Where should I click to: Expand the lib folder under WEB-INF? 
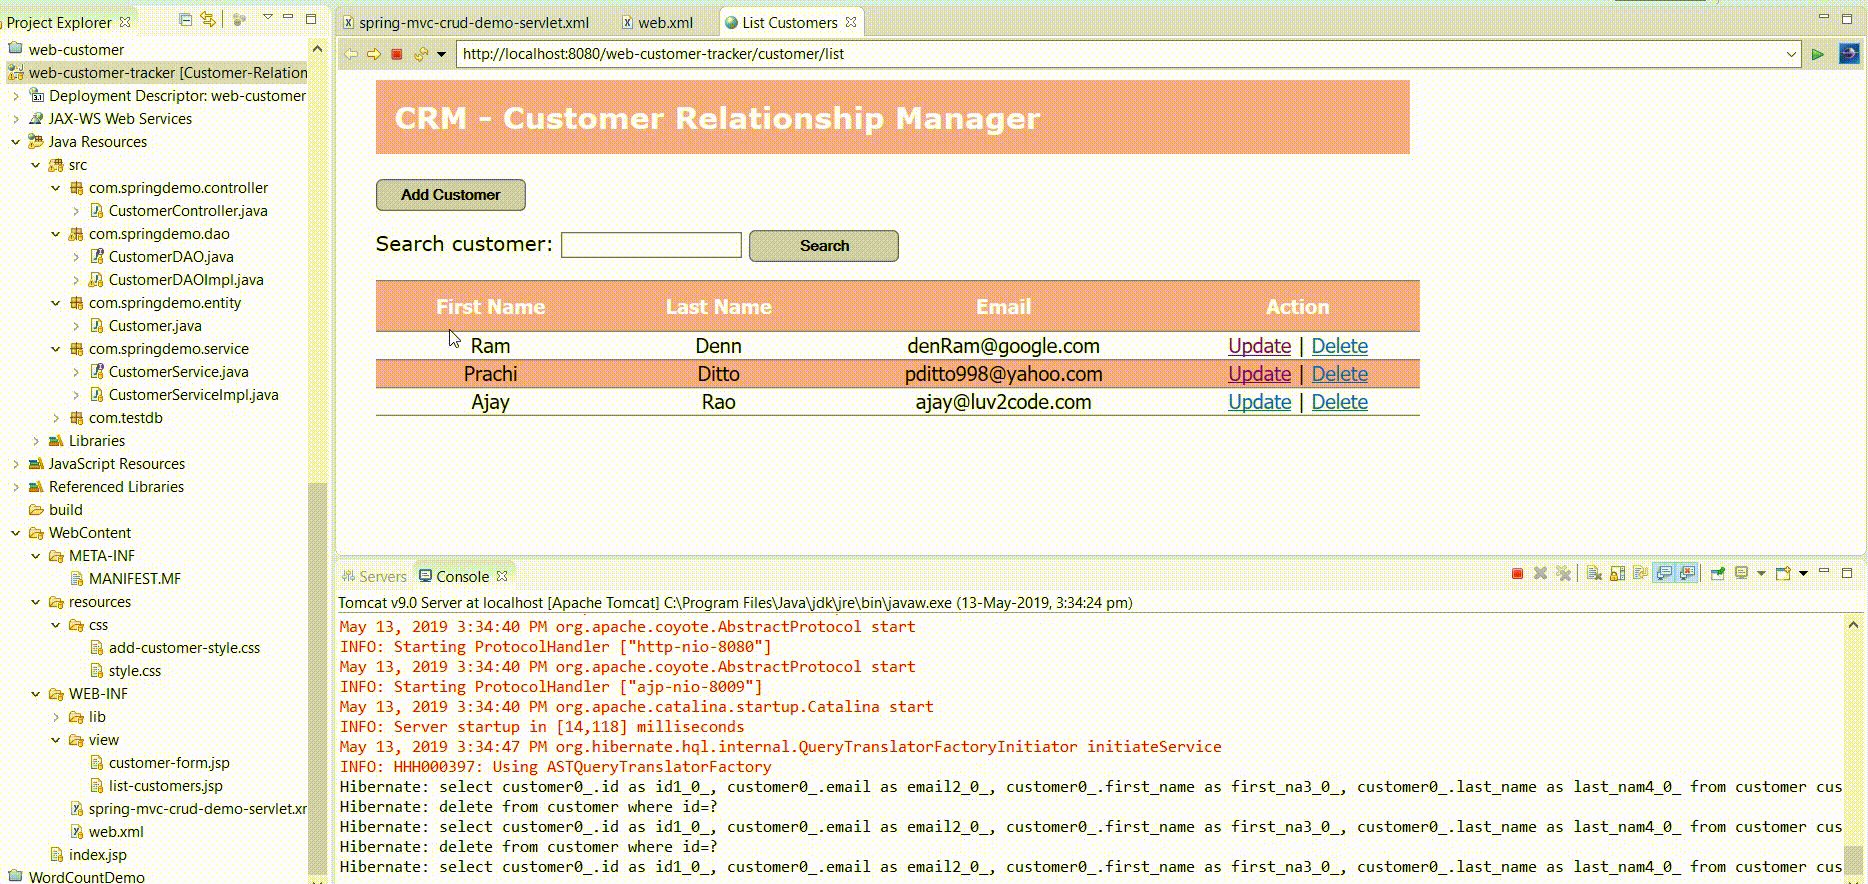point(56,717)
